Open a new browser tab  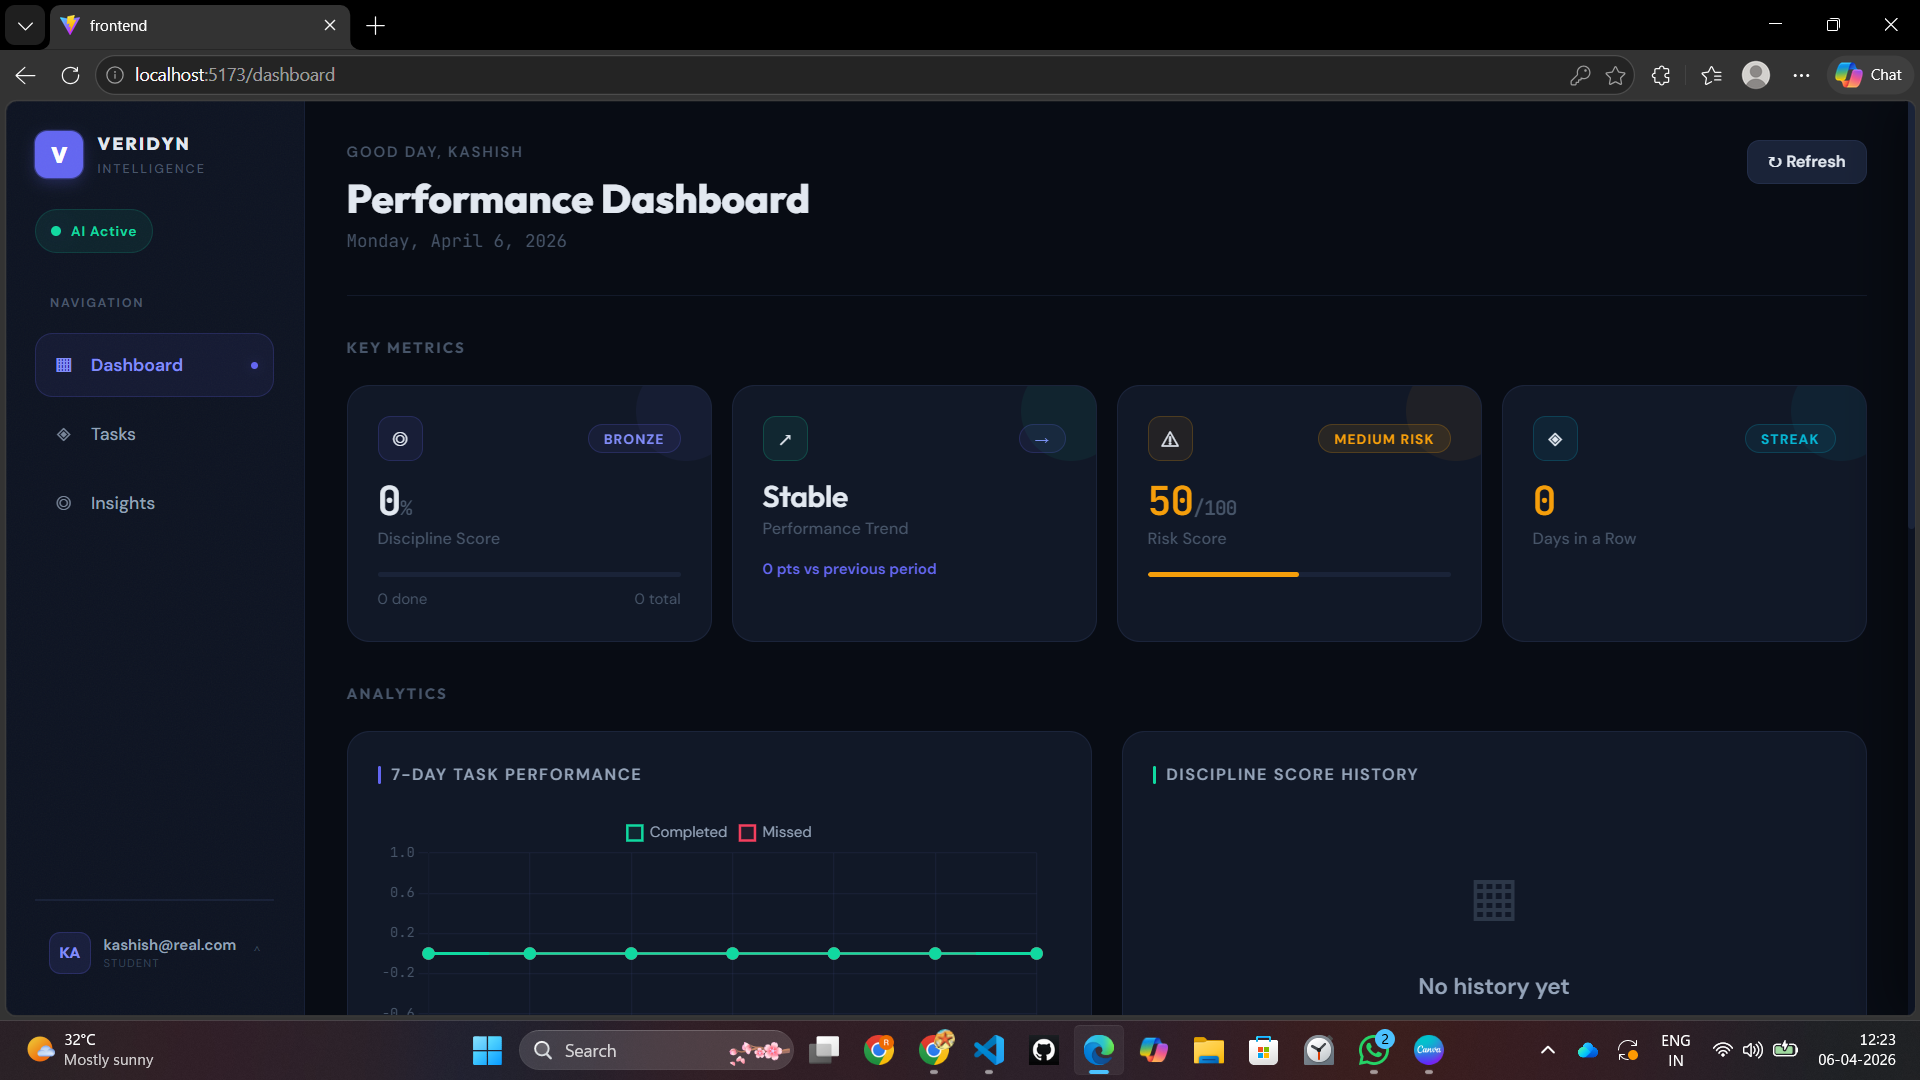(x=375, y=26)
